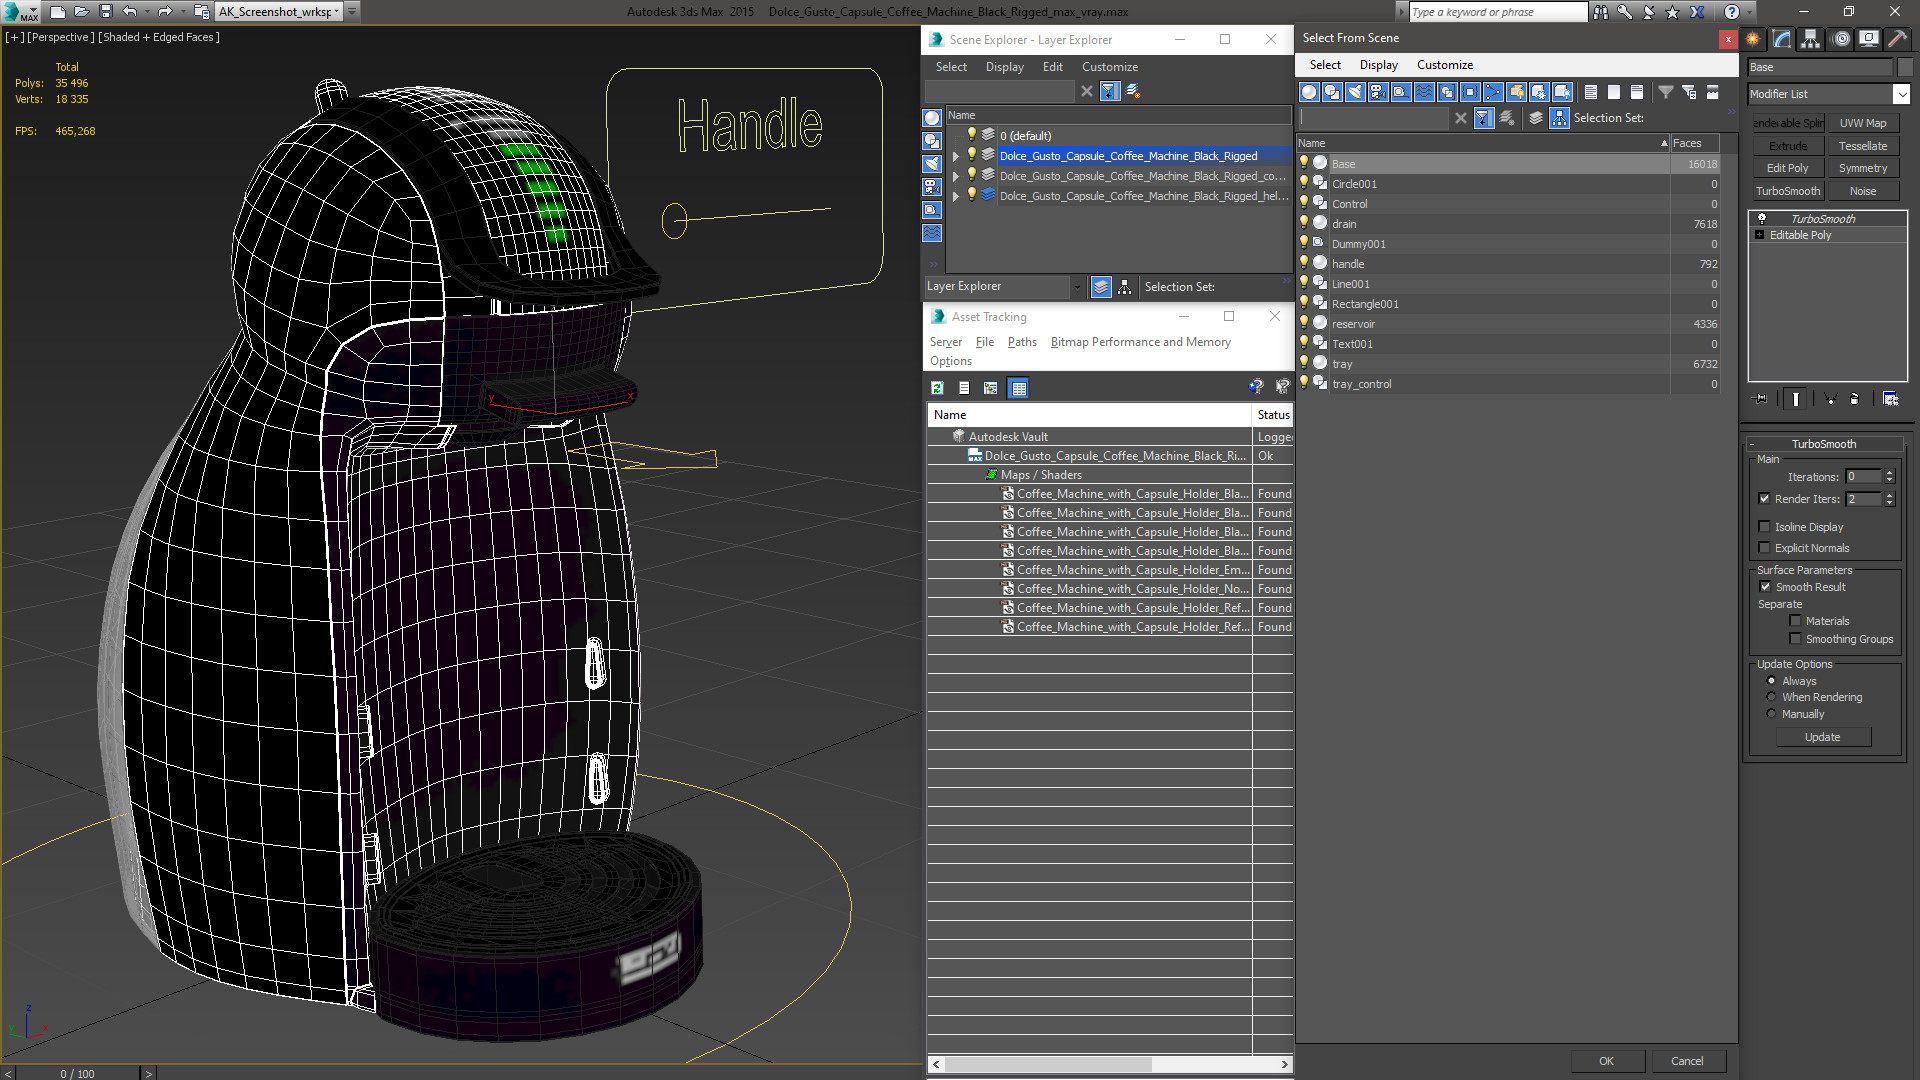Refresh the Asset Tracking list
The height and width of the screenshot is (1080, 1920).
click(x=937, y=388)
